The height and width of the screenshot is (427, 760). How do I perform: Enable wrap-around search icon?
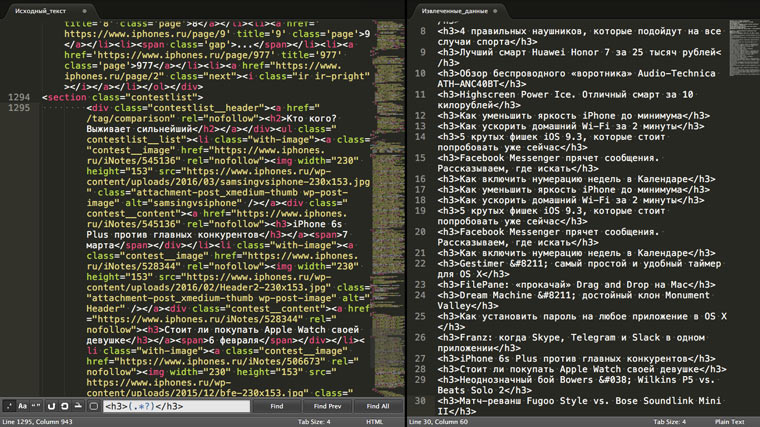pos(51,406)
